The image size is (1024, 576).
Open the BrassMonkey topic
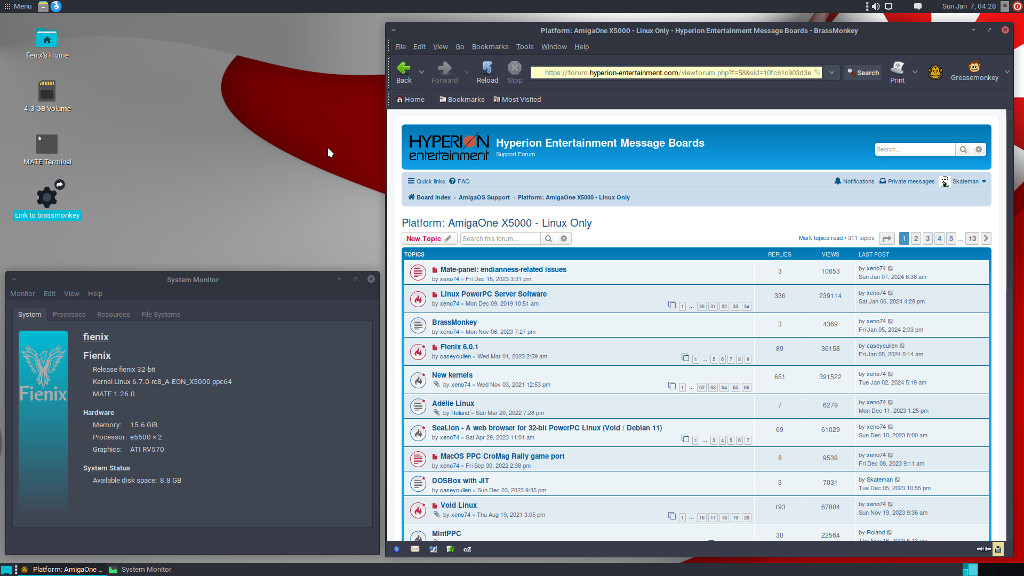[454, 323]
